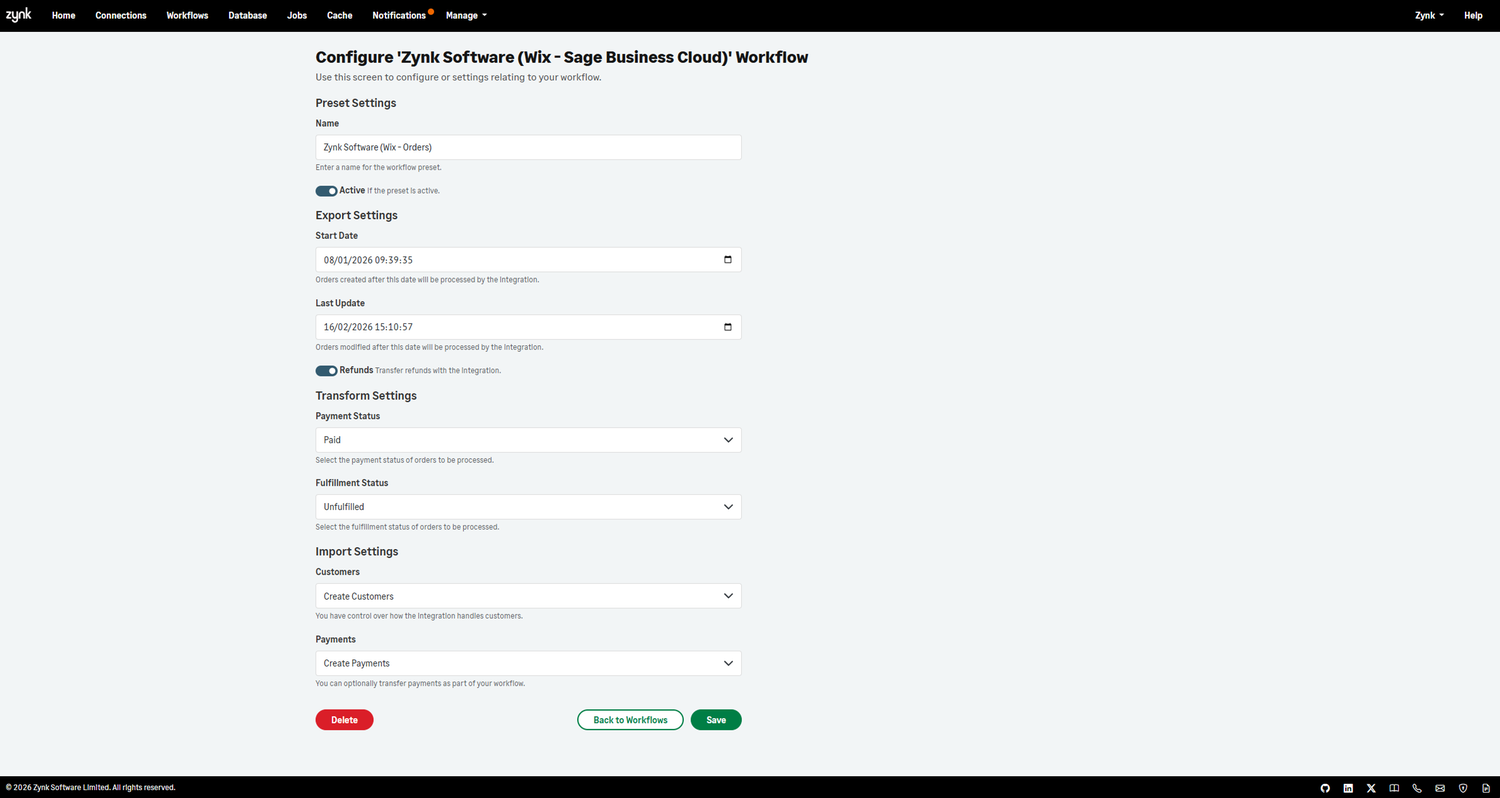Open the shield privacy icon in footer
Viewport: 1500px width, 798px height.
coord(1462,788)
